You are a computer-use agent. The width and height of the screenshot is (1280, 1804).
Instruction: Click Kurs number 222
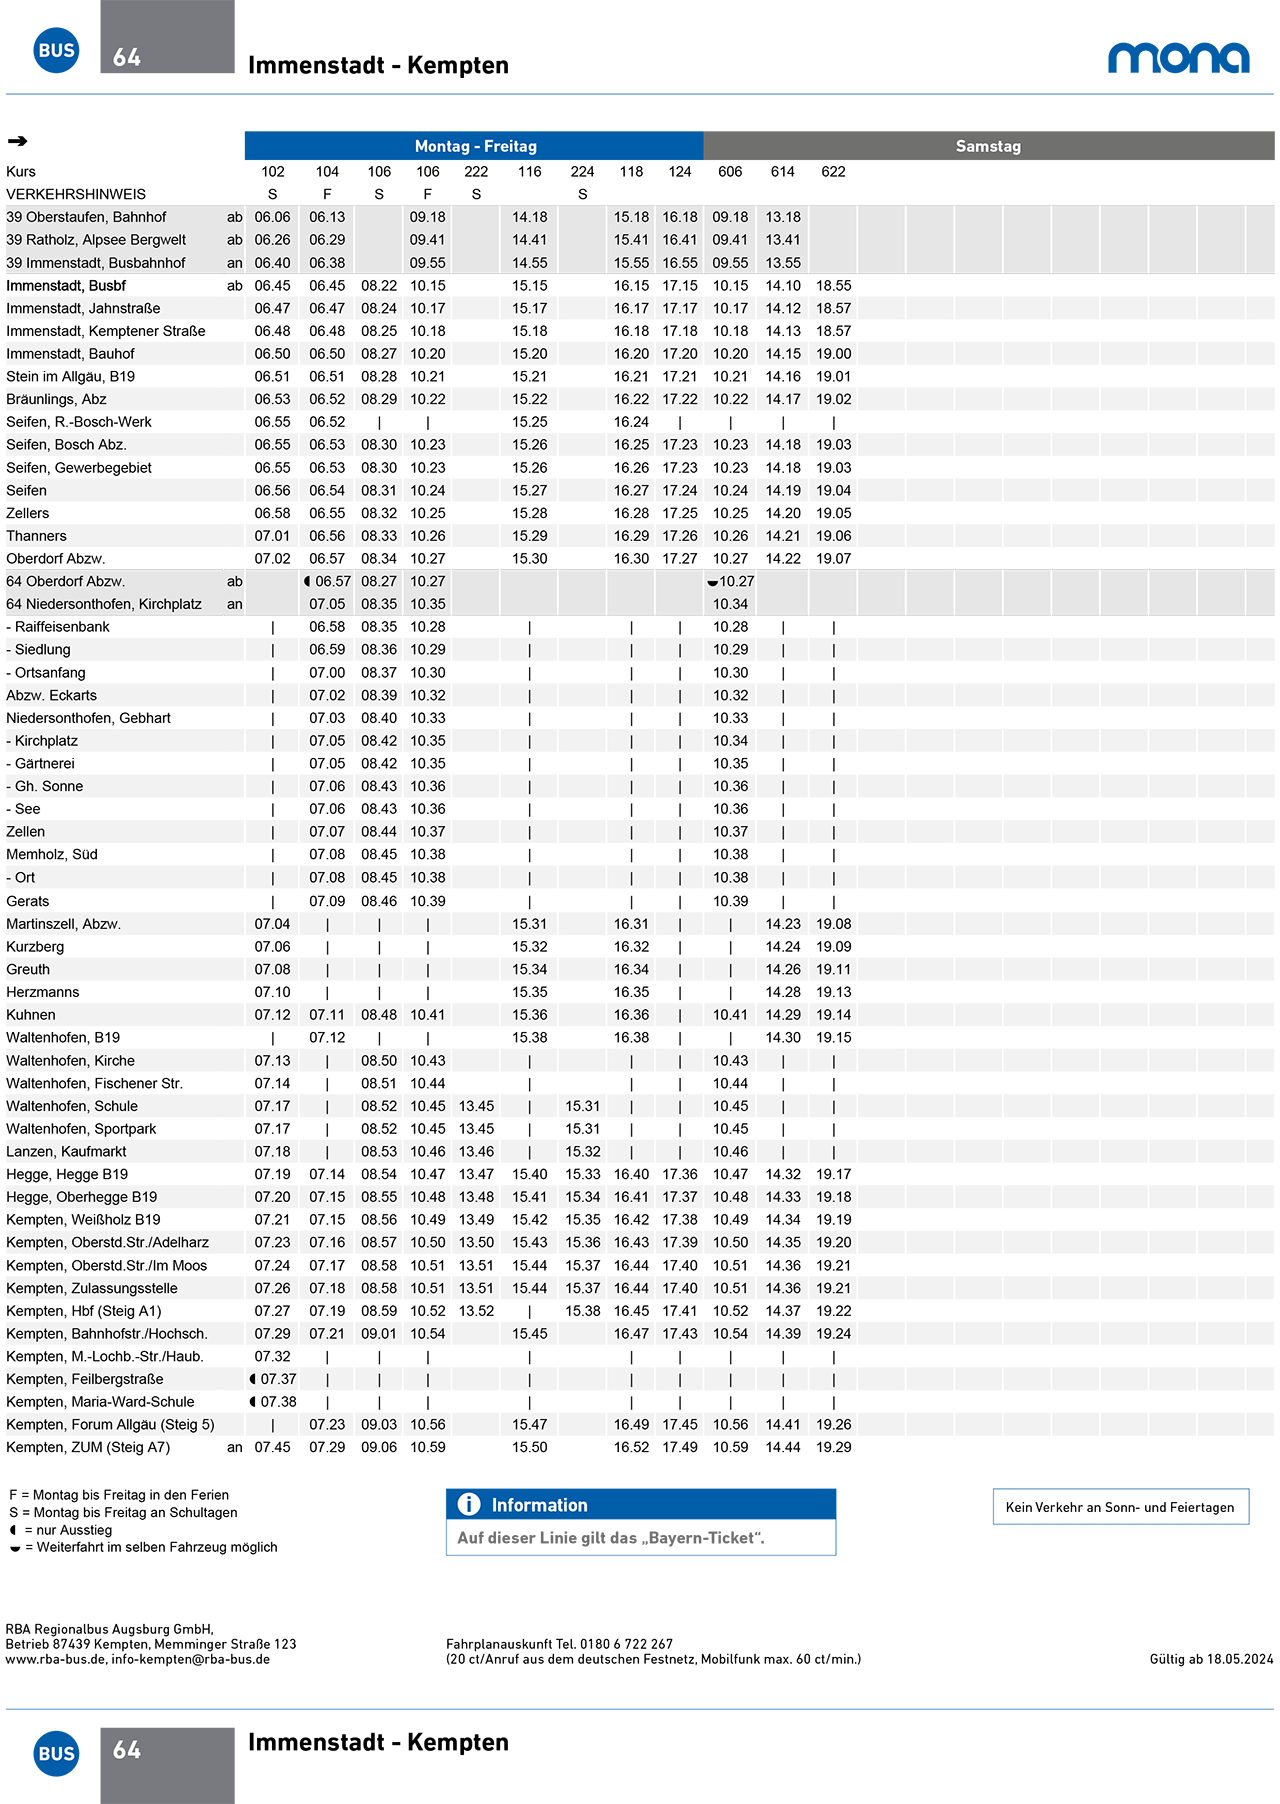[x=476, y=172]
